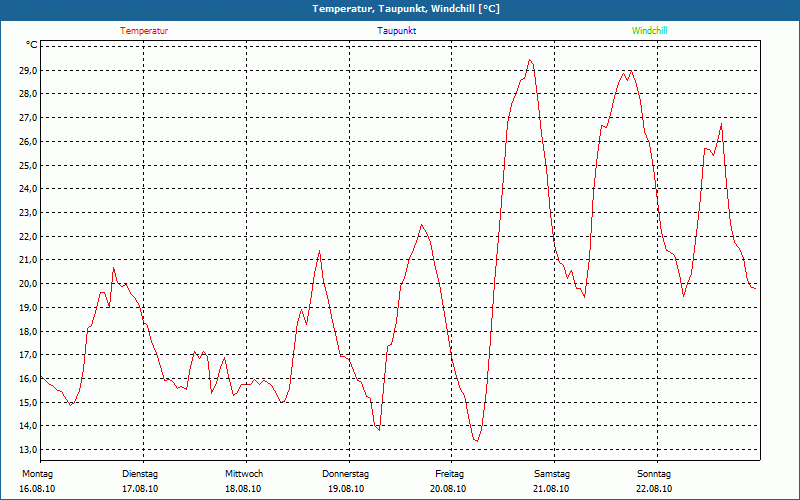Select the 20,0 value on the y-axis
The width and height of the screenshot is (800, 500).
(x=29, y=284)
